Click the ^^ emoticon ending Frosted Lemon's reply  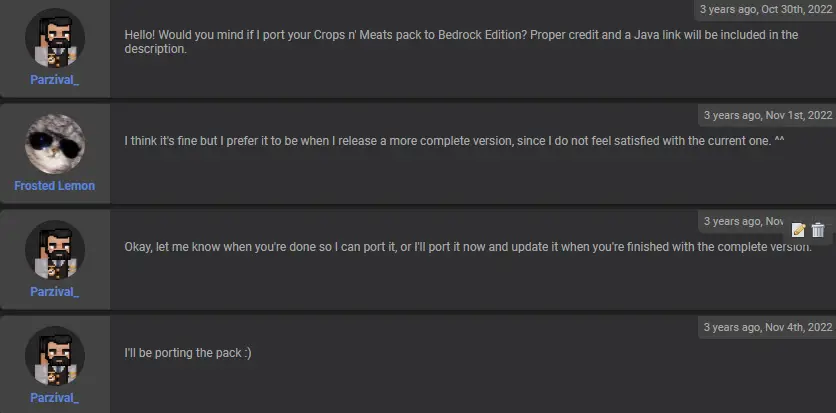pos(779,140)
